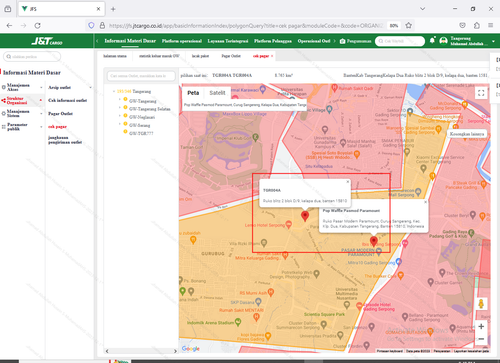Click the user avatar icon
This screenshot has width=500, height=363.
tap(444, 41)
